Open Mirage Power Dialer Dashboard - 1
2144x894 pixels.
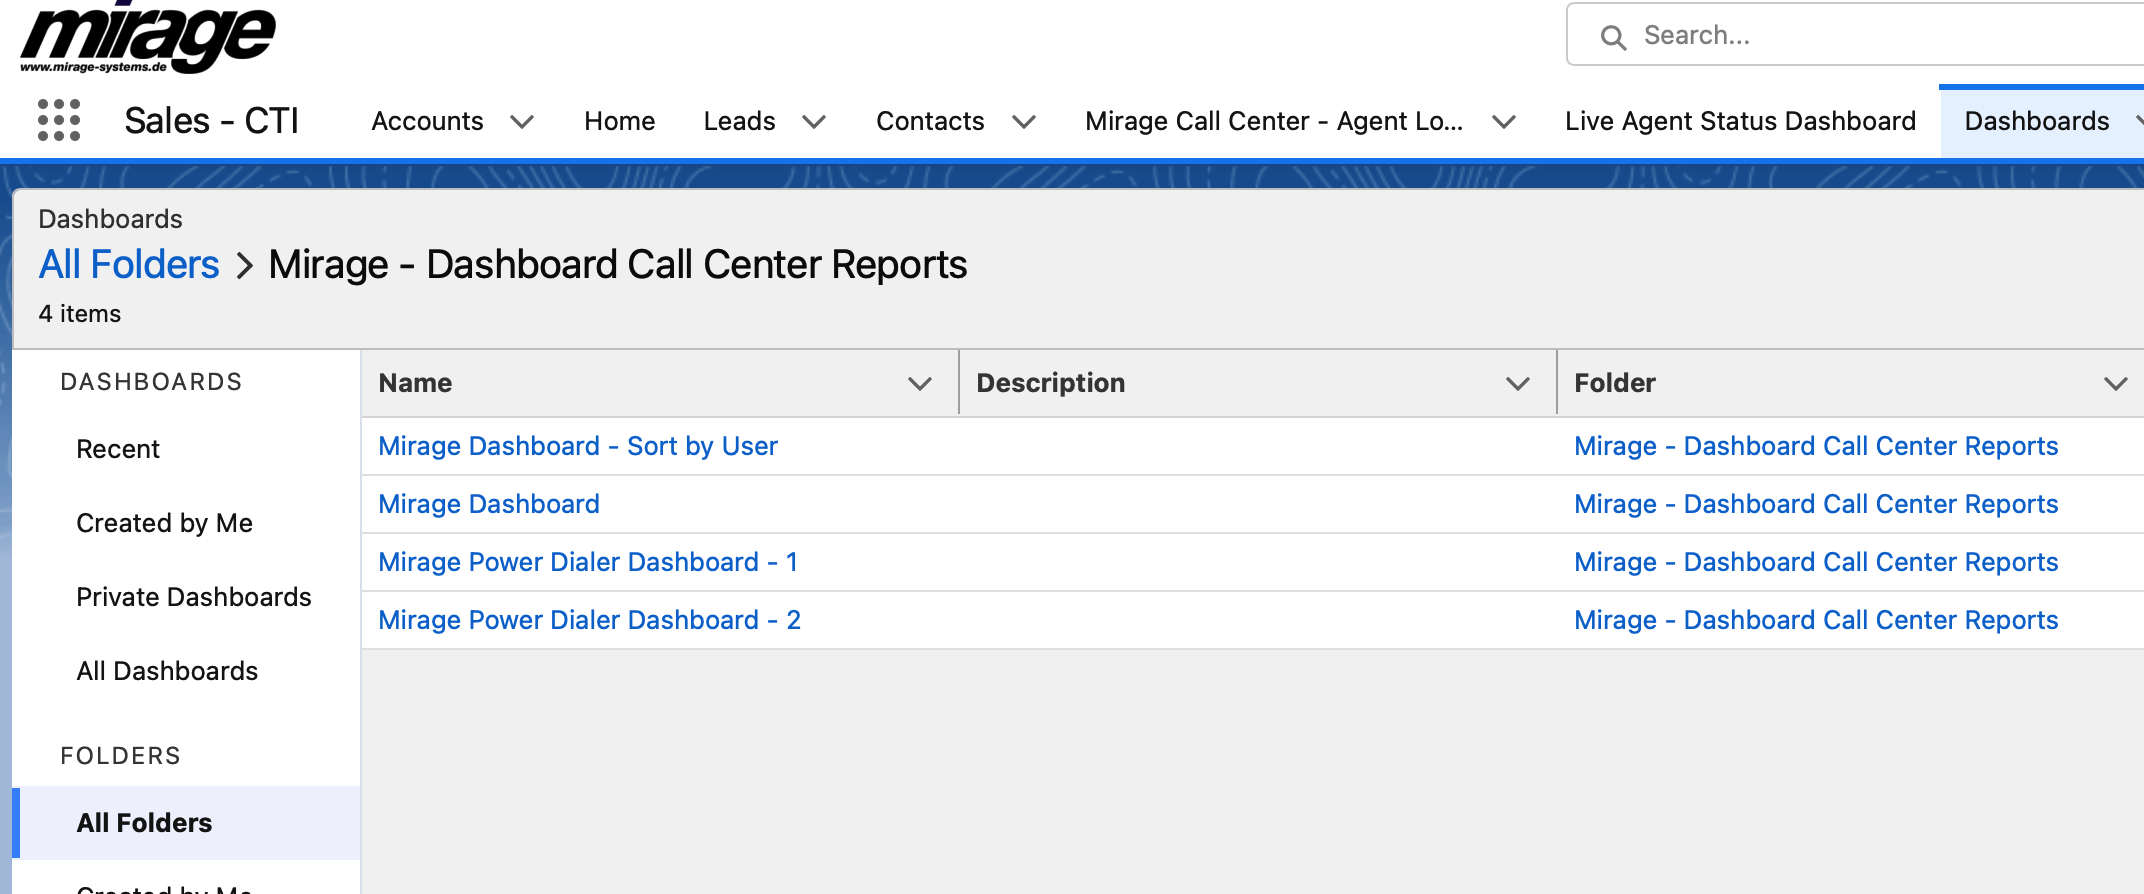[x=588, y=562]
